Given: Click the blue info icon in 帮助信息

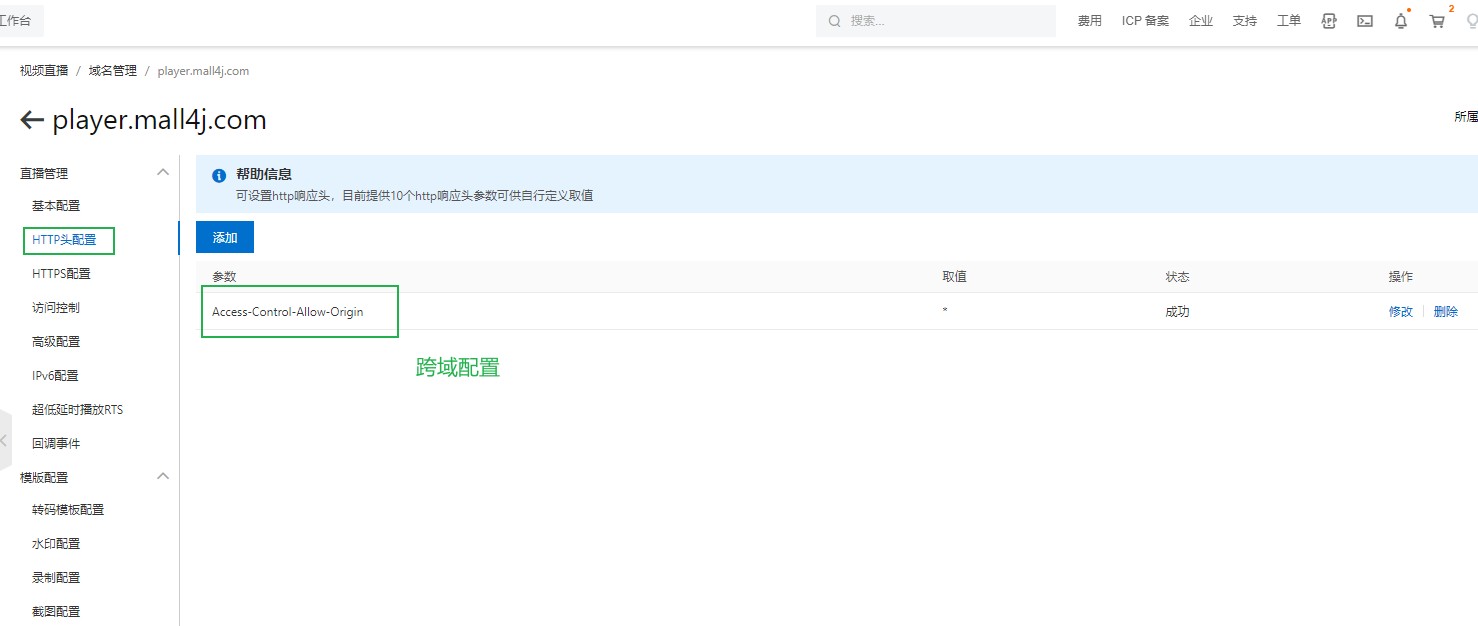Looking at the screenshot, I should 219,175.
